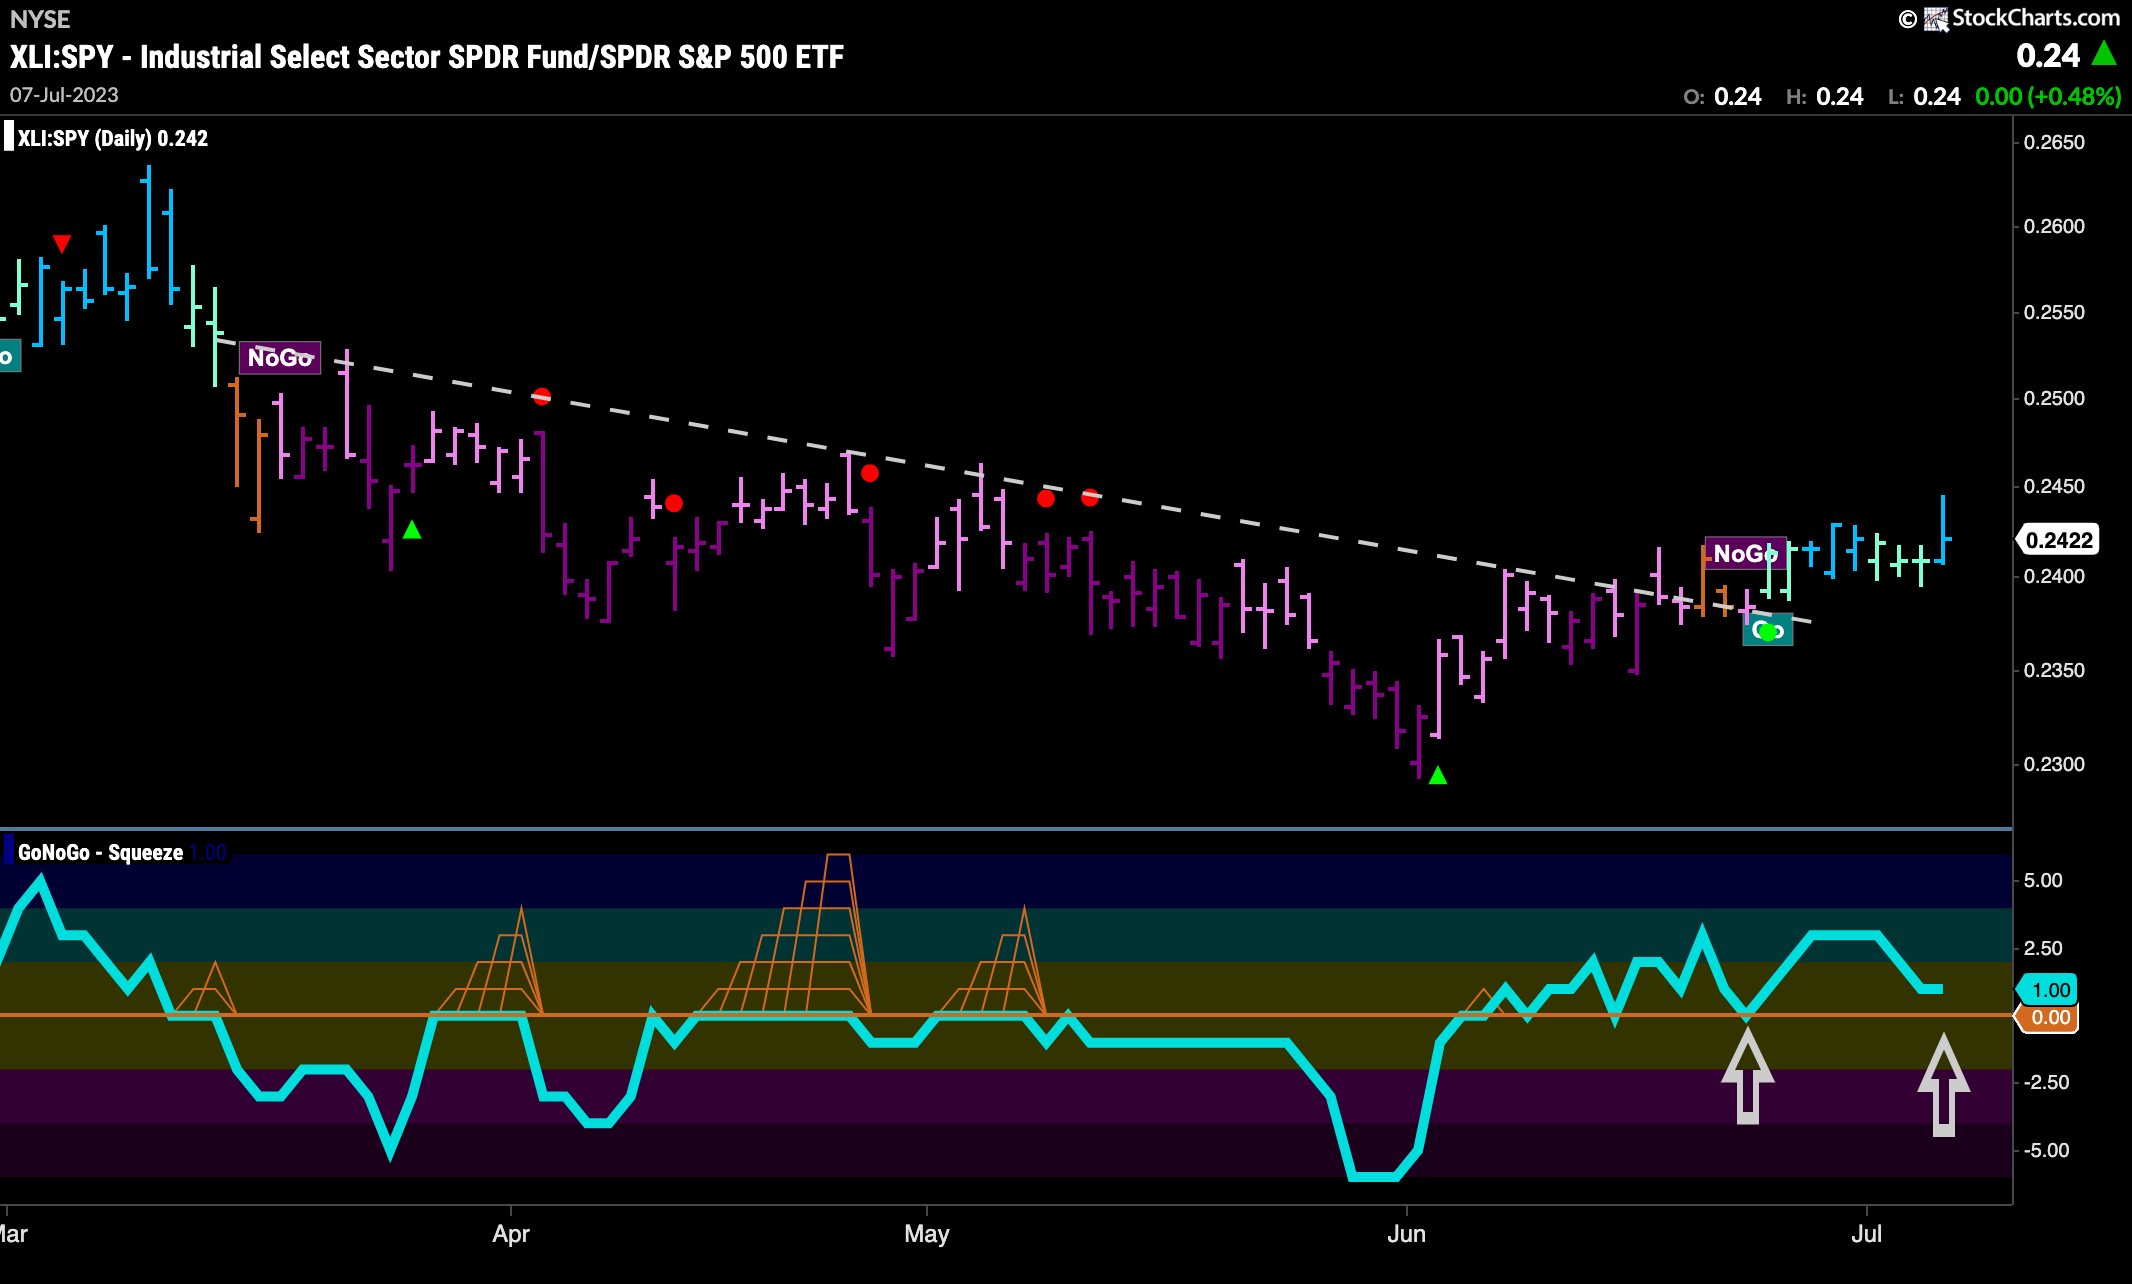Screen dimensions: 2132x1284
Task: Click the orange 0.00 zero-line value tag
Action: point(2049,1018)
